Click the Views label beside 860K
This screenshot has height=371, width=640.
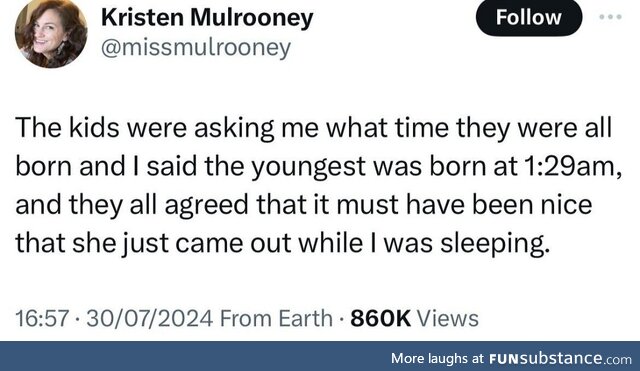coord(447,318)
